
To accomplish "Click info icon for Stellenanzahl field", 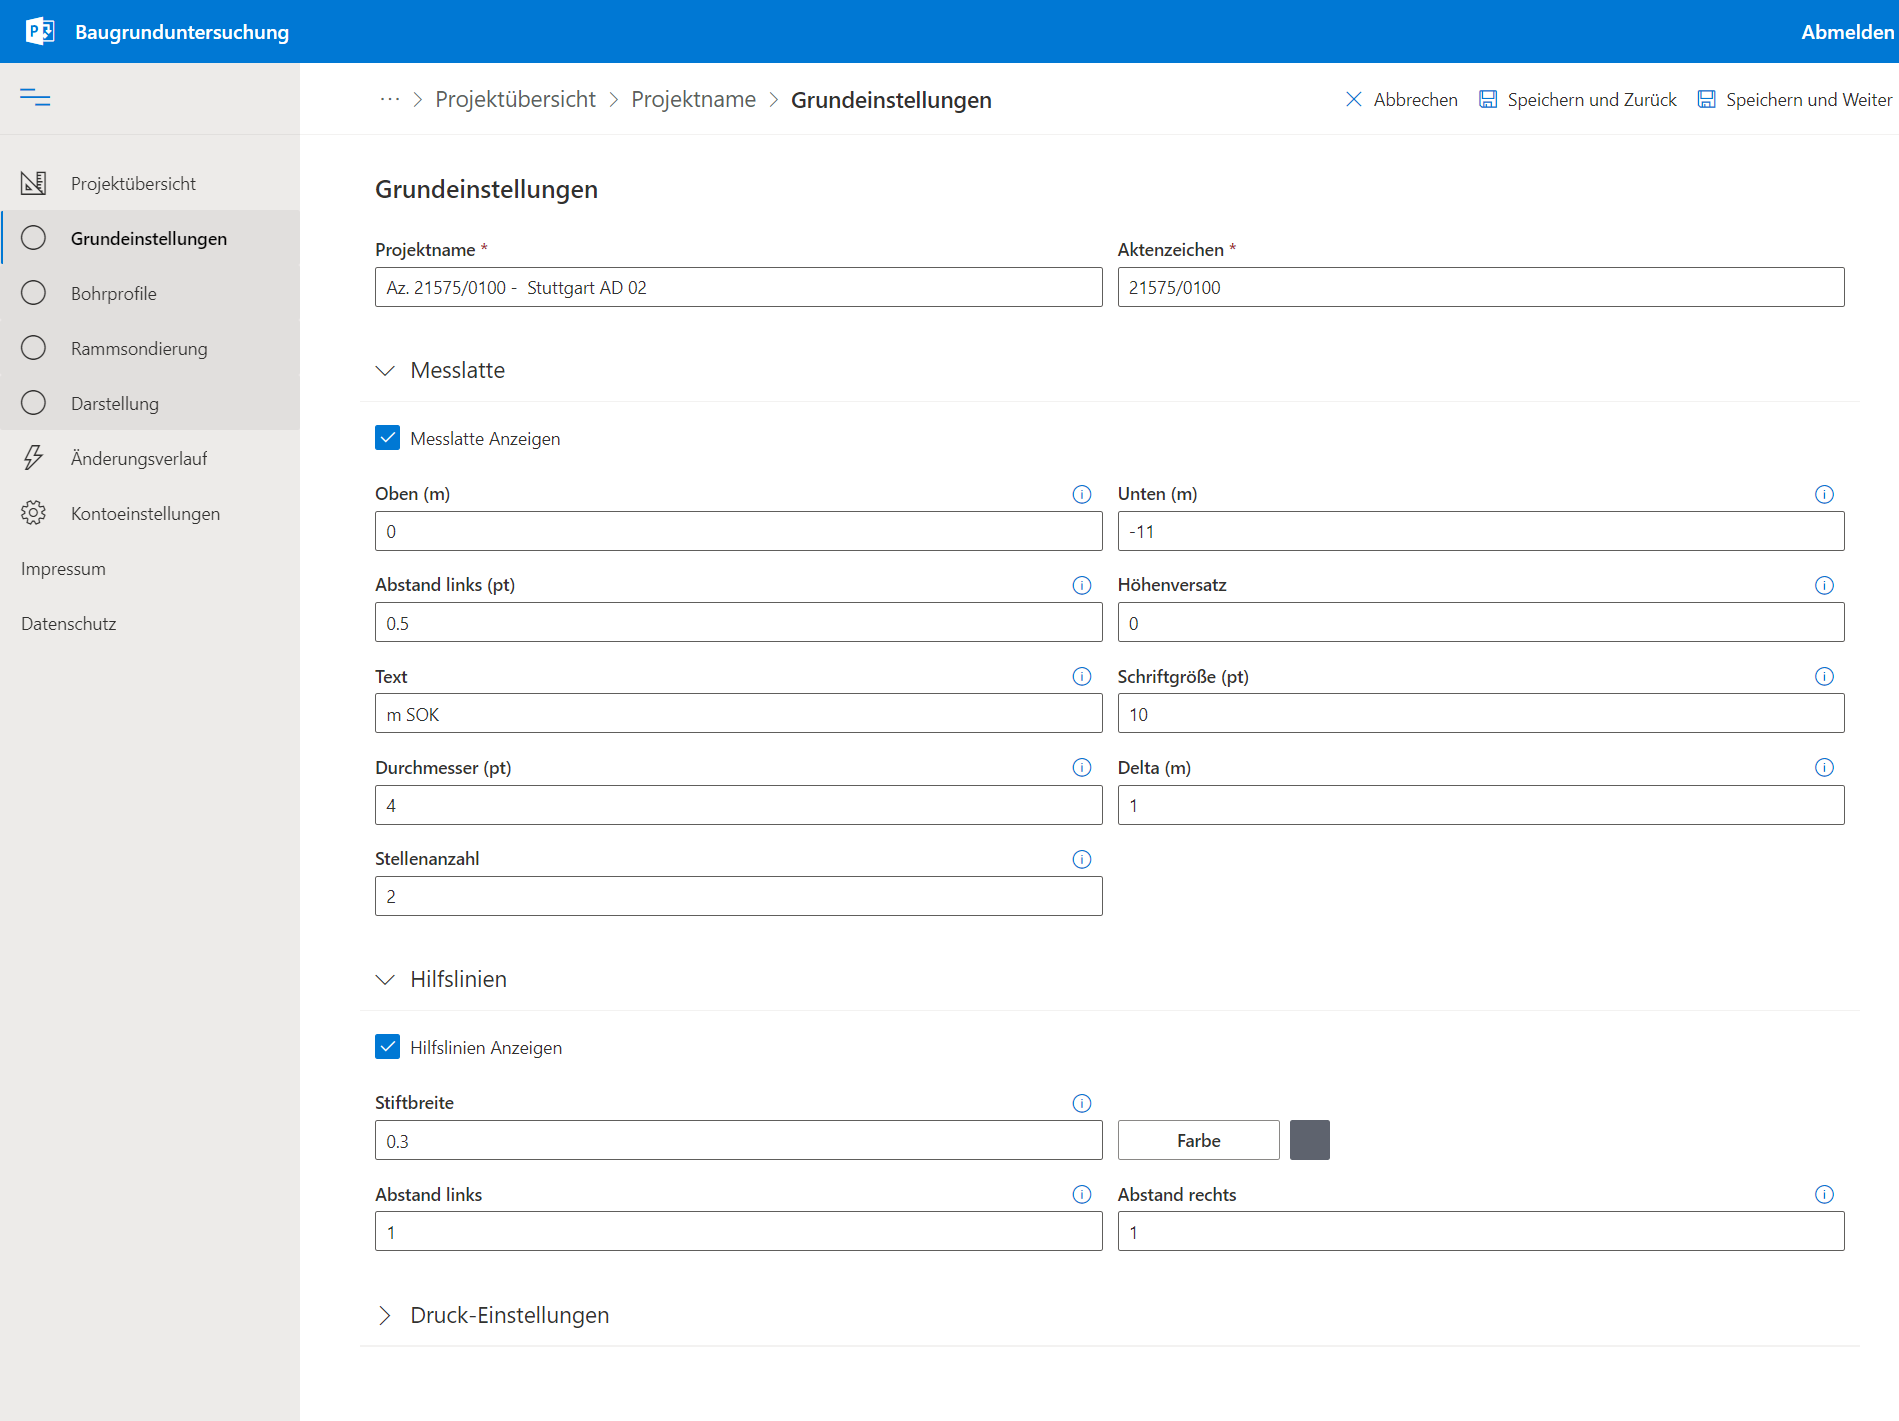I will (1081, 859).
